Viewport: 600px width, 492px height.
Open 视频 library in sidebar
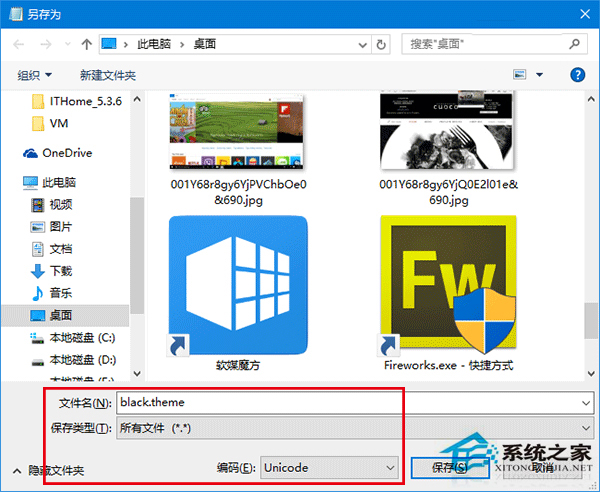click(x=51, y=205)
